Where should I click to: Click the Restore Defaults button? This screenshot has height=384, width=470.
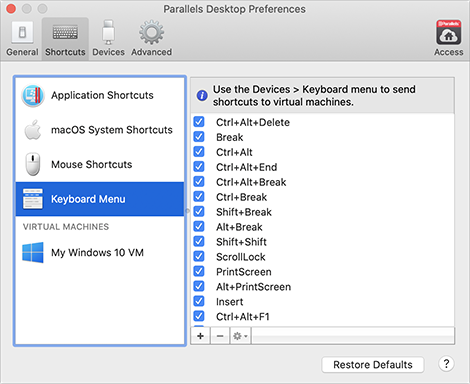pyautogui.click(x=373, y=365)
